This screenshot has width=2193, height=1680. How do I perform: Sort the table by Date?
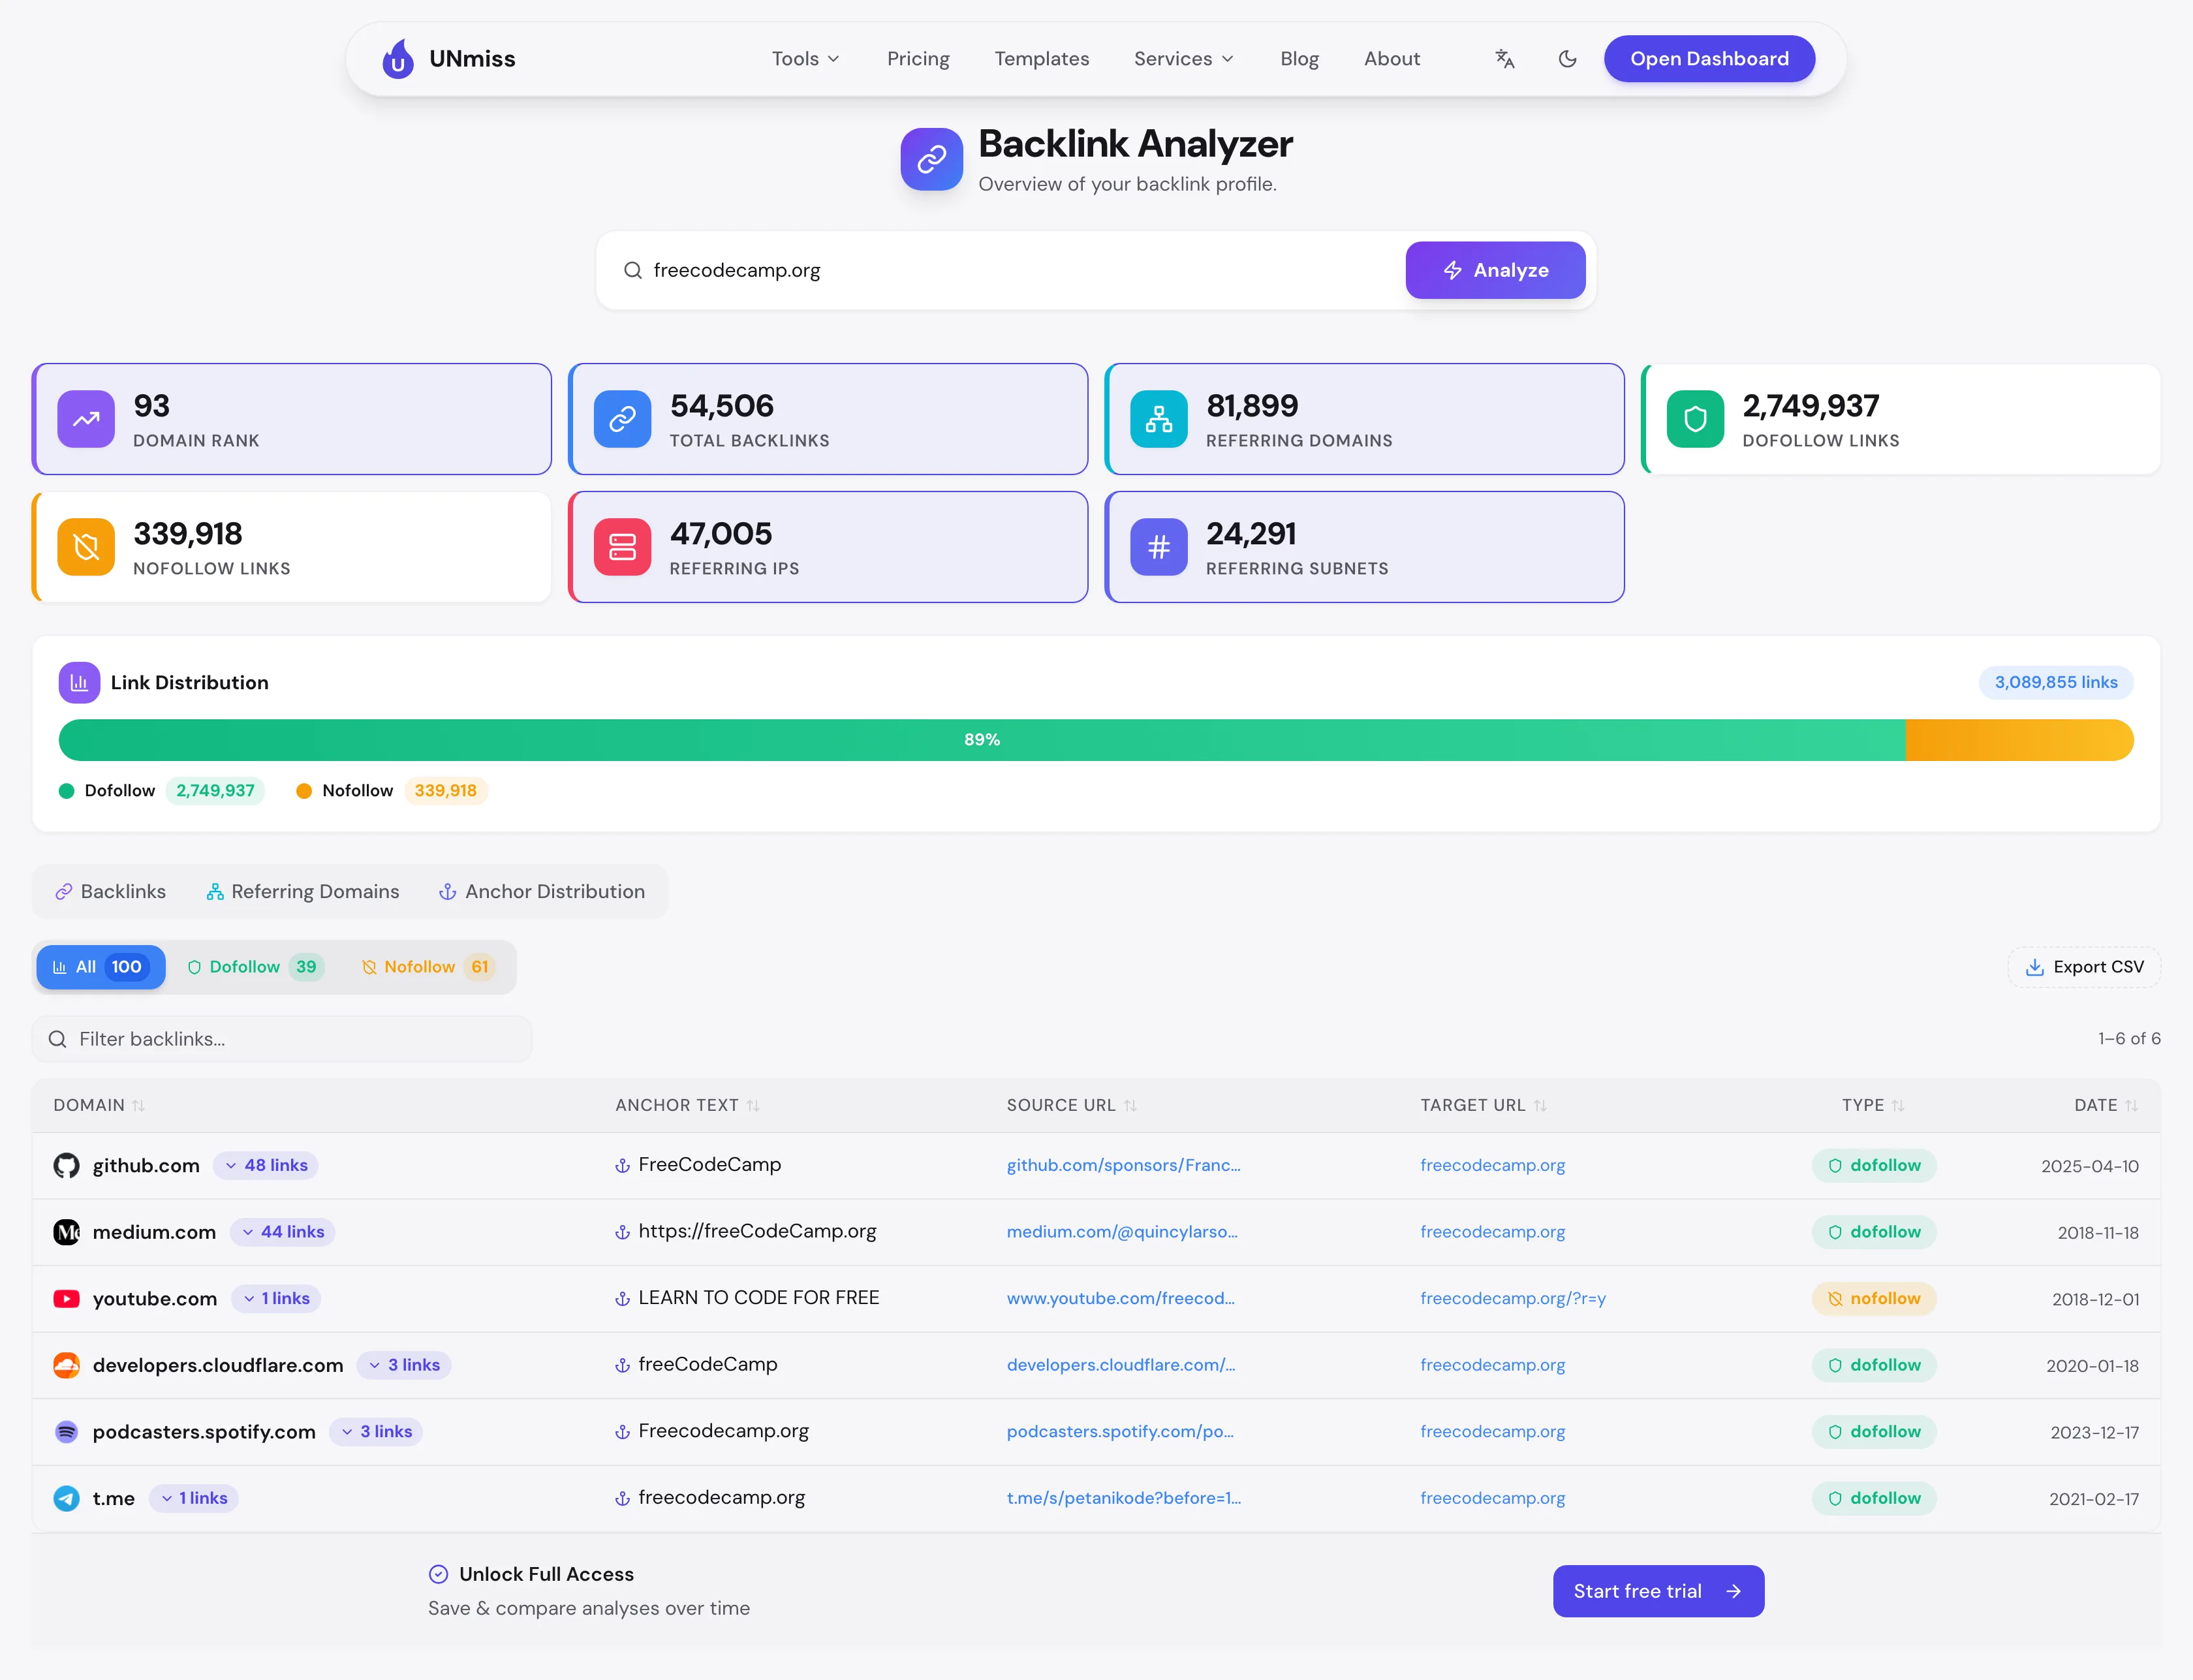pyautogui.click(x=2106, y=1105)
